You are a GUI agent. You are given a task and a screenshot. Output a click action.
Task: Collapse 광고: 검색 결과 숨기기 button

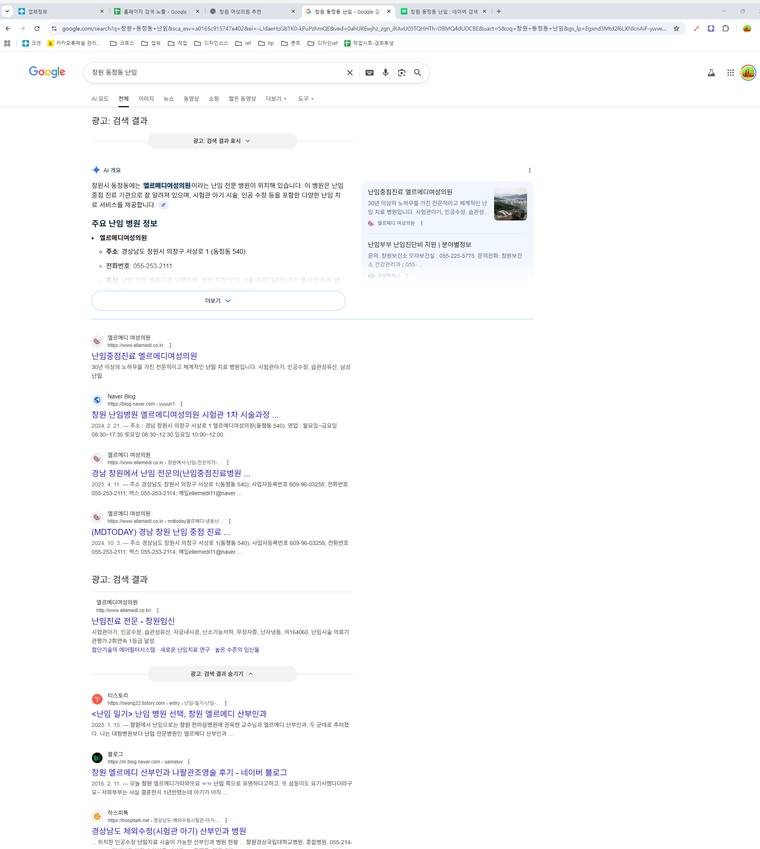[222, 674]
